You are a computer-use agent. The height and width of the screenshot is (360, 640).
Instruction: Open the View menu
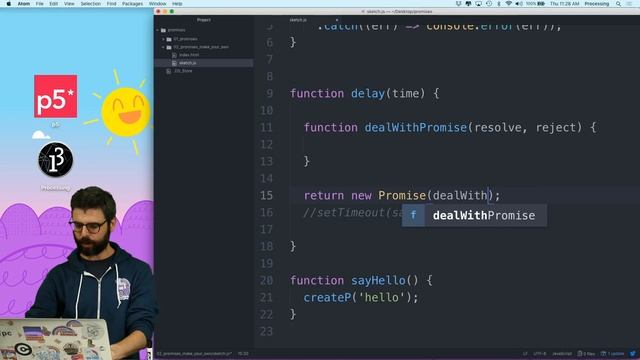pyautogui.click(x=69, y=4)
